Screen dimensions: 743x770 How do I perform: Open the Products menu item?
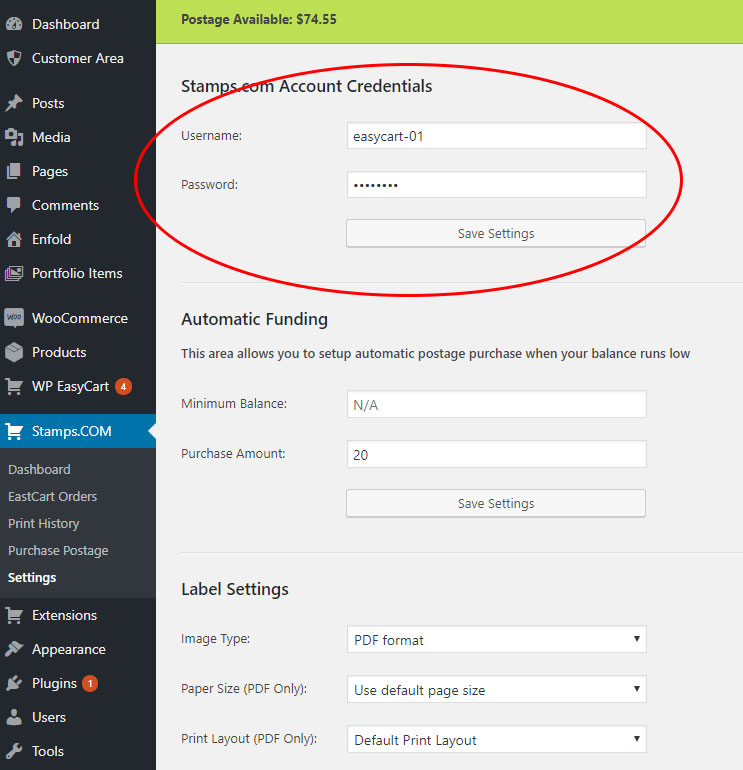pyautogui.click(x=59, y=352)
